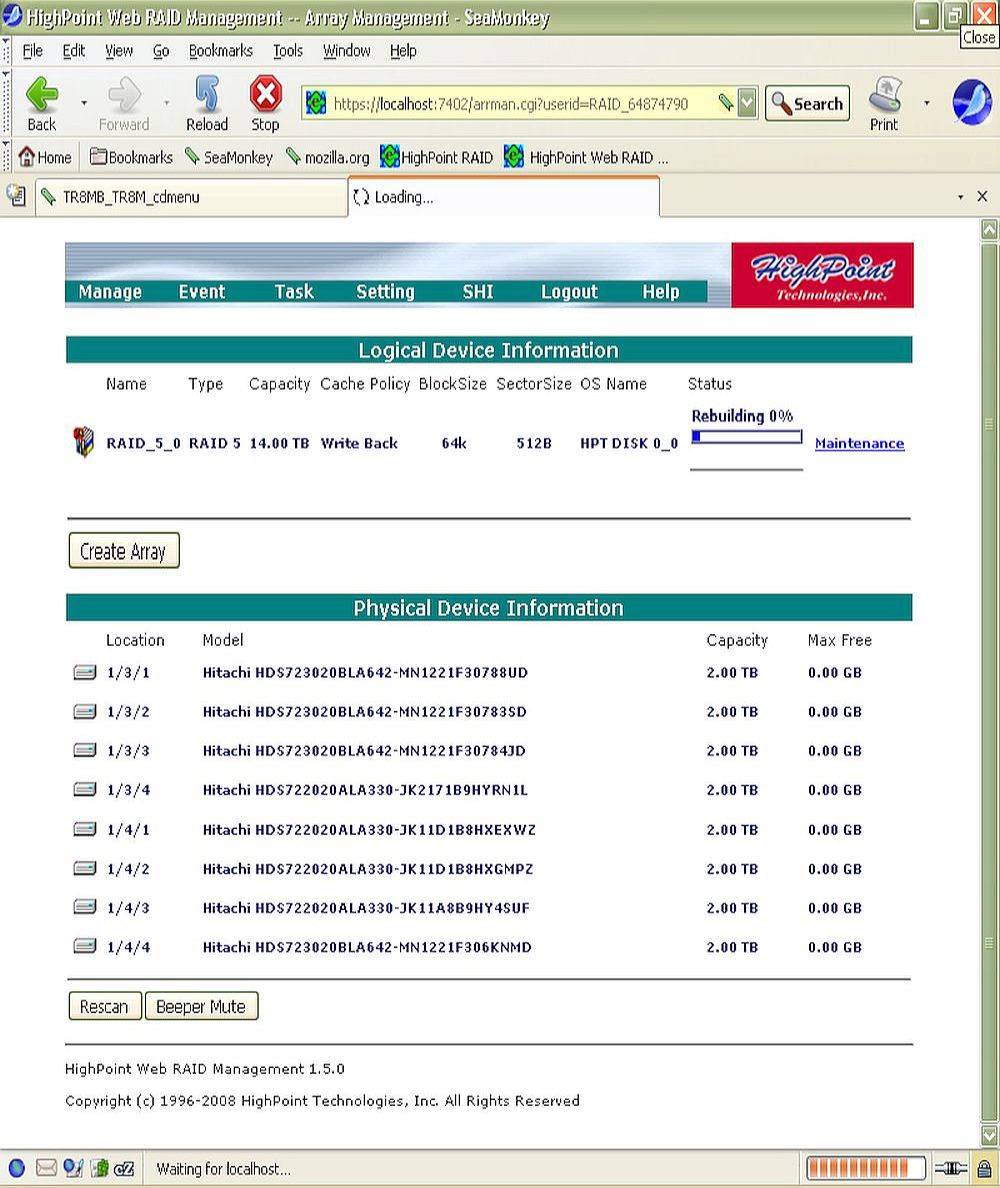Open the Go menu

(161, 51)
